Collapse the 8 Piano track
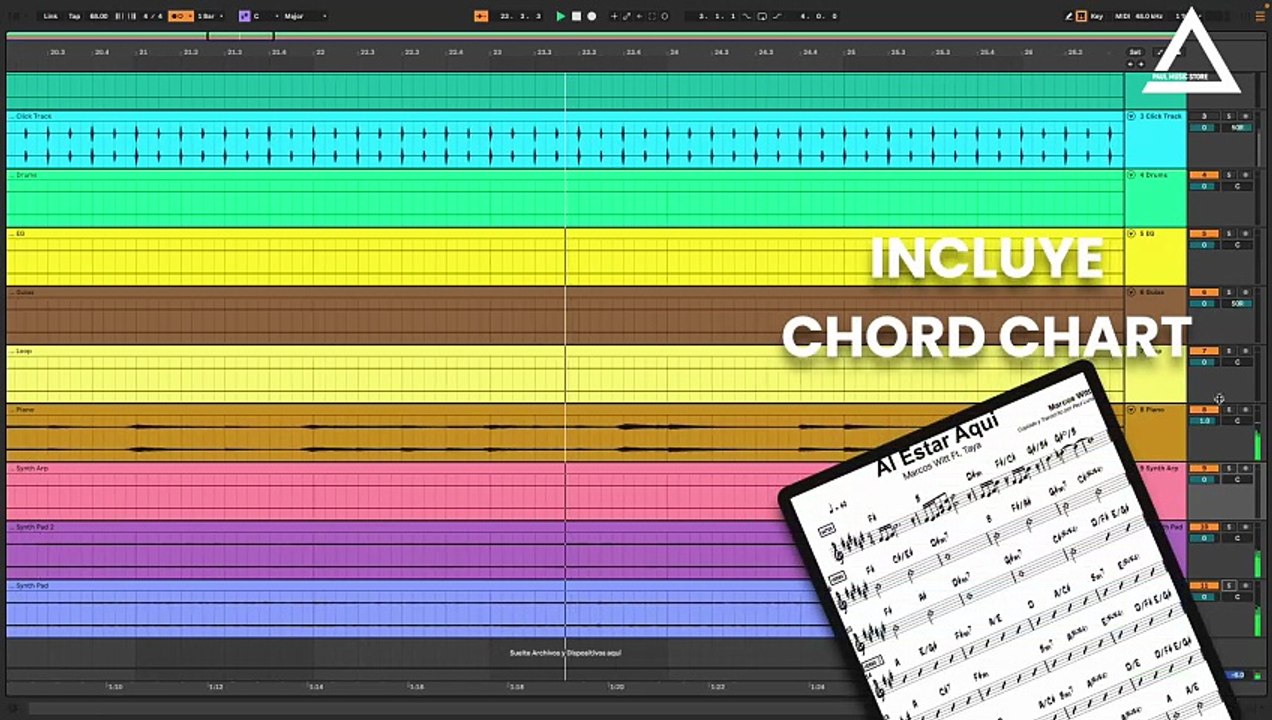 pyautogui.click(x=1131, y=410)
